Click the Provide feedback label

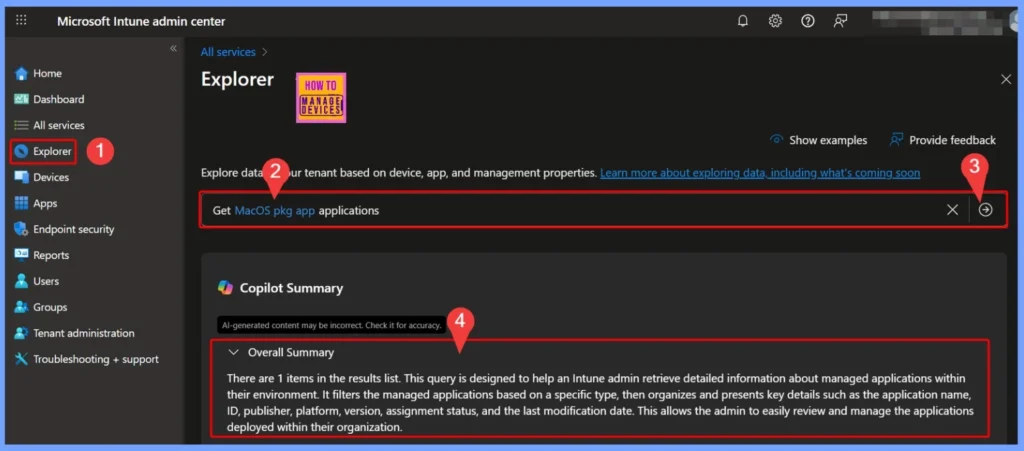point(952,140)
